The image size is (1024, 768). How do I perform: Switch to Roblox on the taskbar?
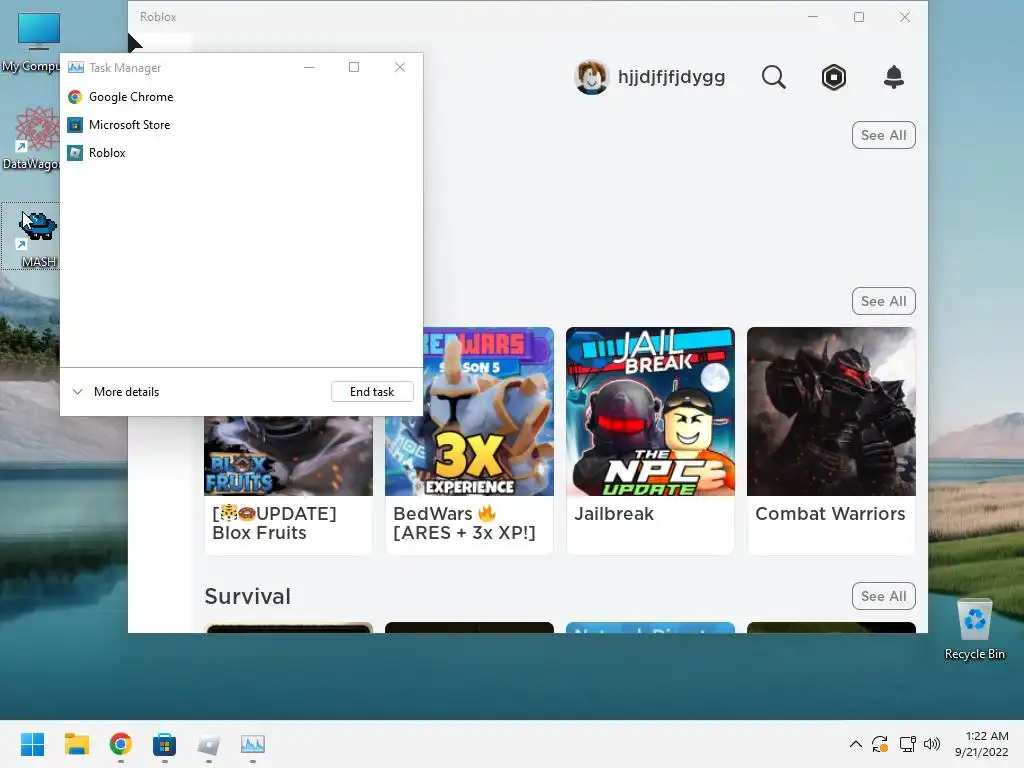(x=208, y=744)
